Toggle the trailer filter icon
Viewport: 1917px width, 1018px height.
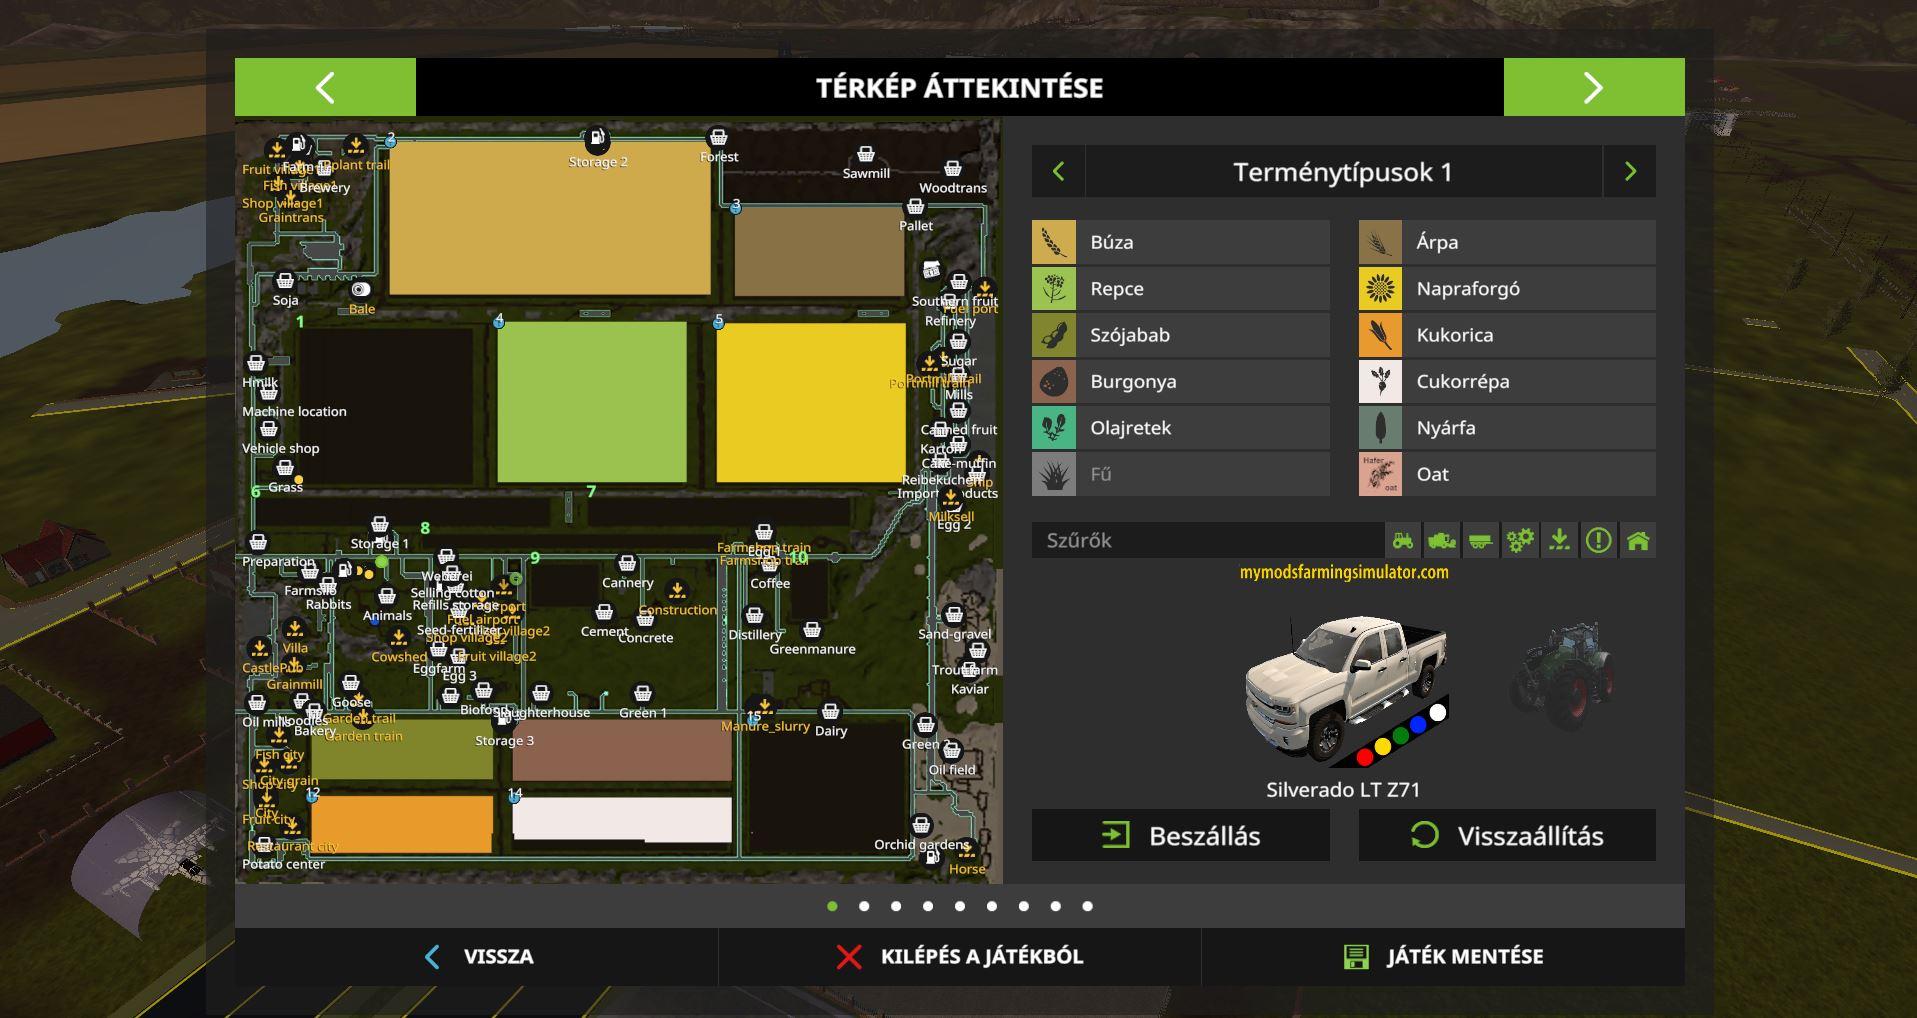coord(1481,541)
